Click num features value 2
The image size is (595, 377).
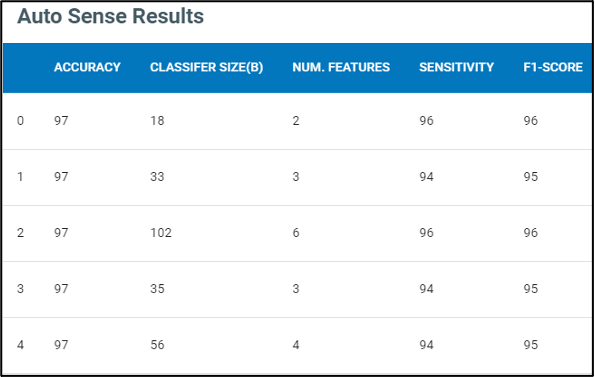coord(296,121)
